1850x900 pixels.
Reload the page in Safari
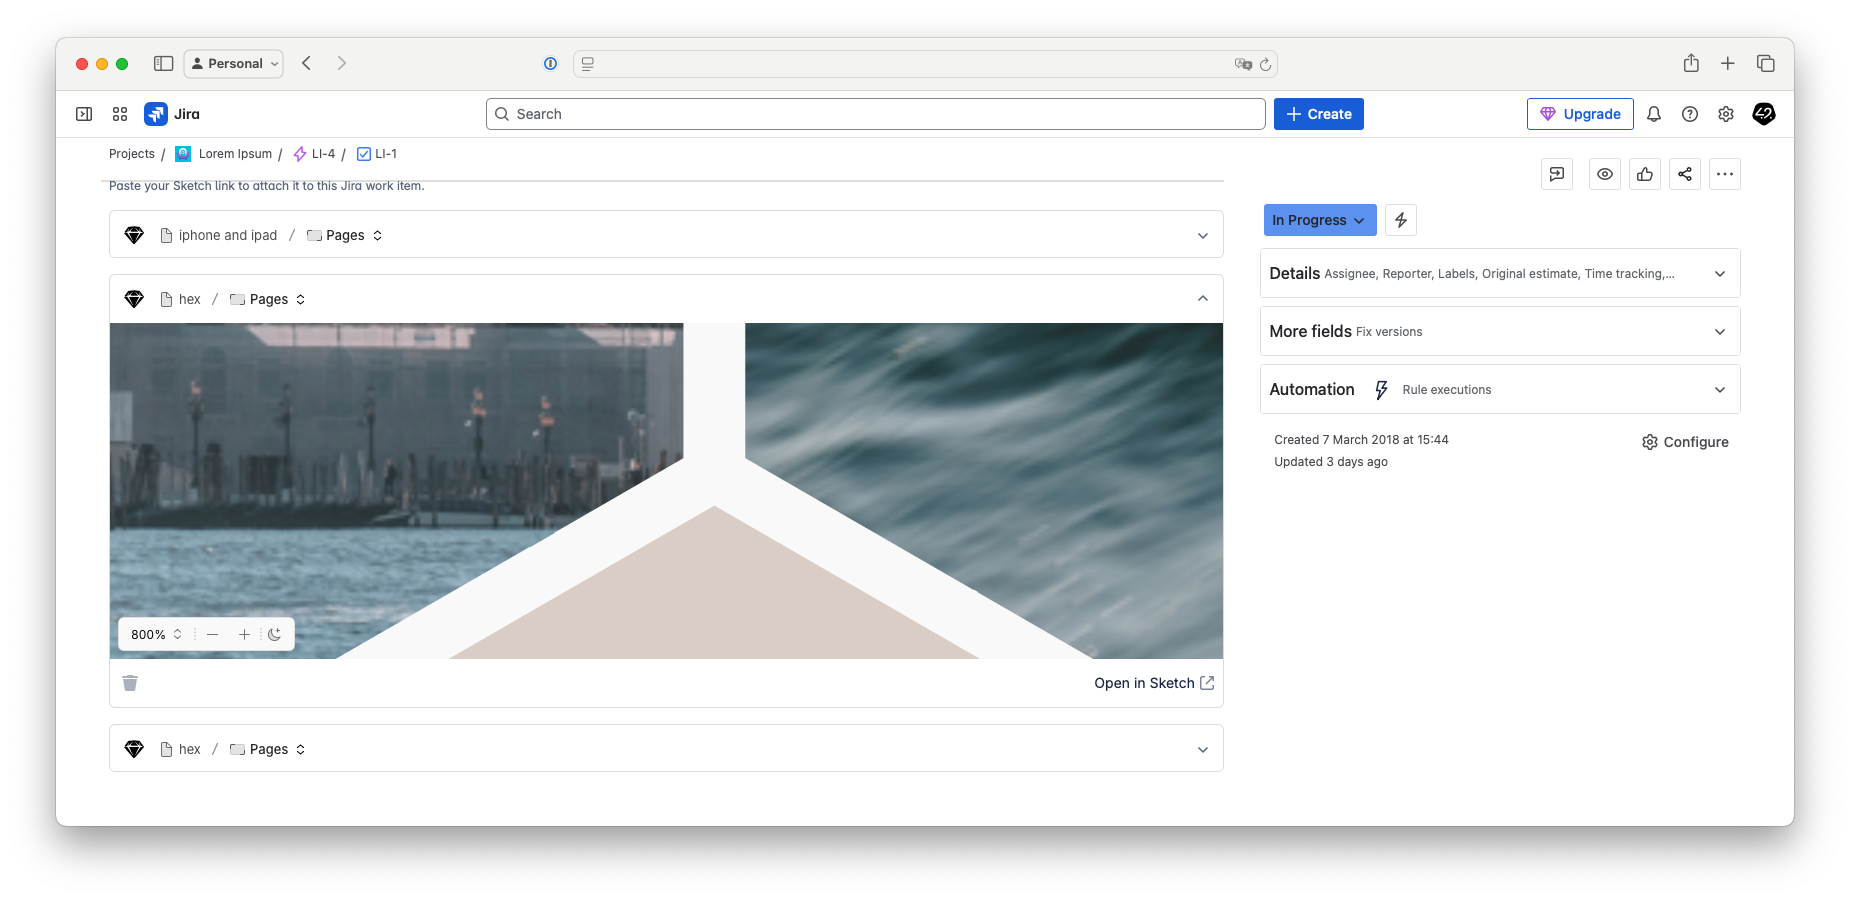pyautogui.click(x=1265, y=64)
